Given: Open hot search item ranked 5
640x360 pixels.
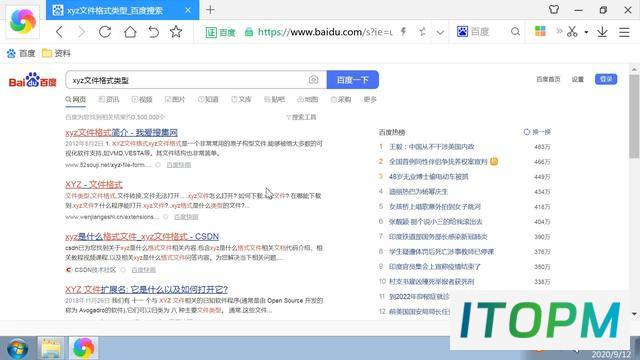Looking at the screenshot, I should (435, 207).
